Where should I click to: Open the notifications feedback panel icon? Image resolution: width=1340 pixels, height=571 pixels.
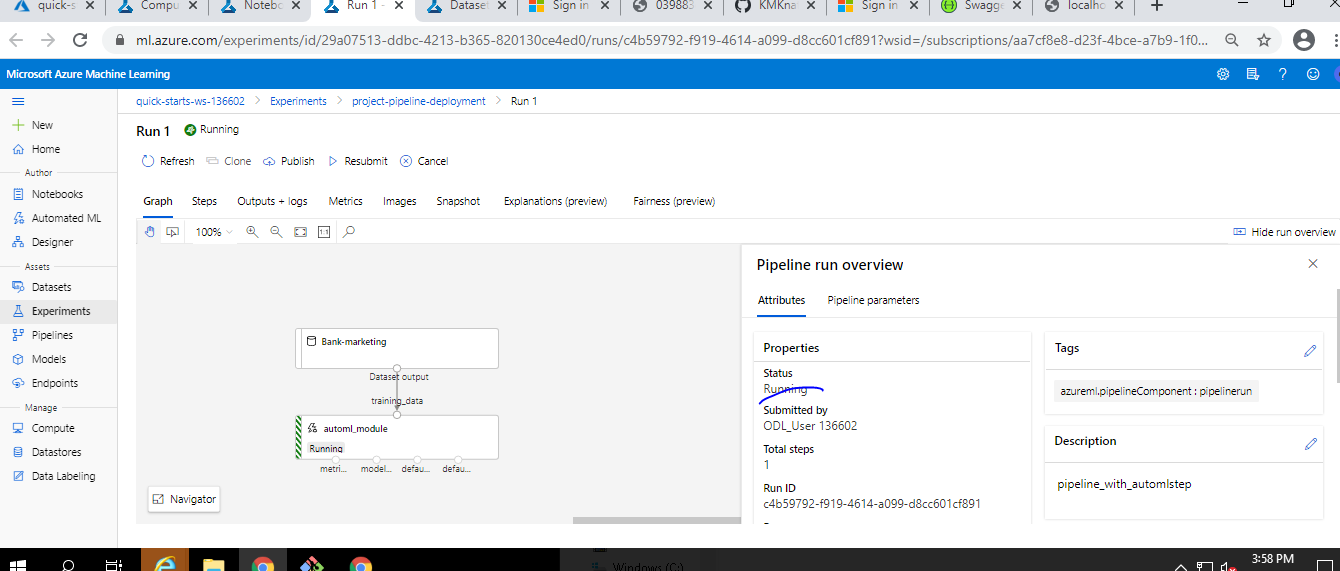(1252, 74)
